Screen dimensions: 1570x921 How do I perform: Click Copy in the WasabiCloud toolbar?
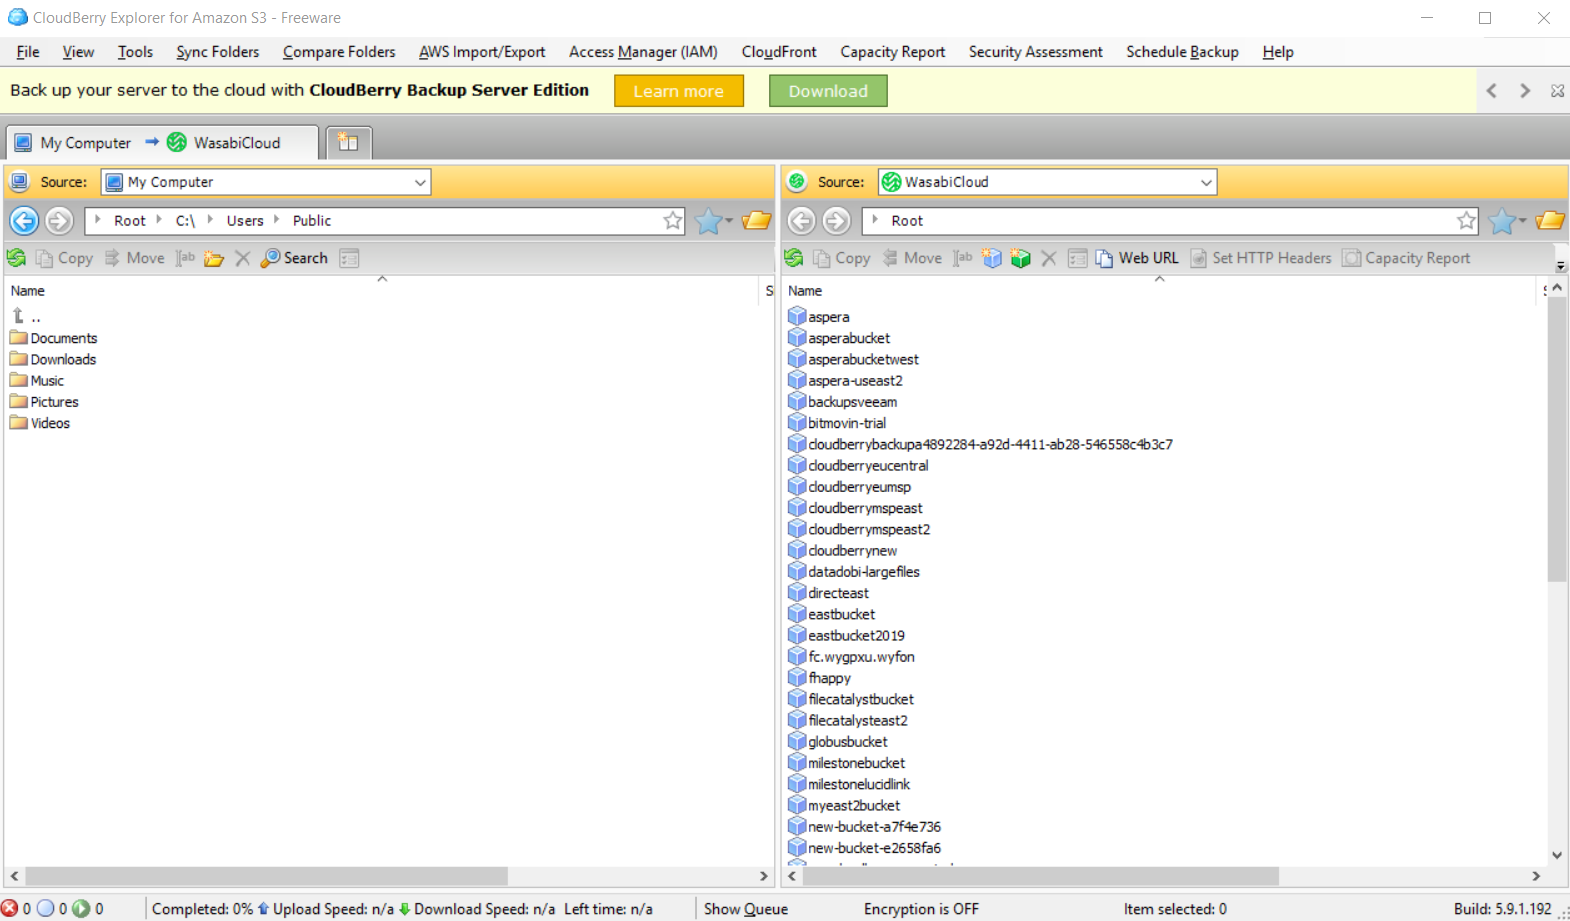(x=841, y=258)
